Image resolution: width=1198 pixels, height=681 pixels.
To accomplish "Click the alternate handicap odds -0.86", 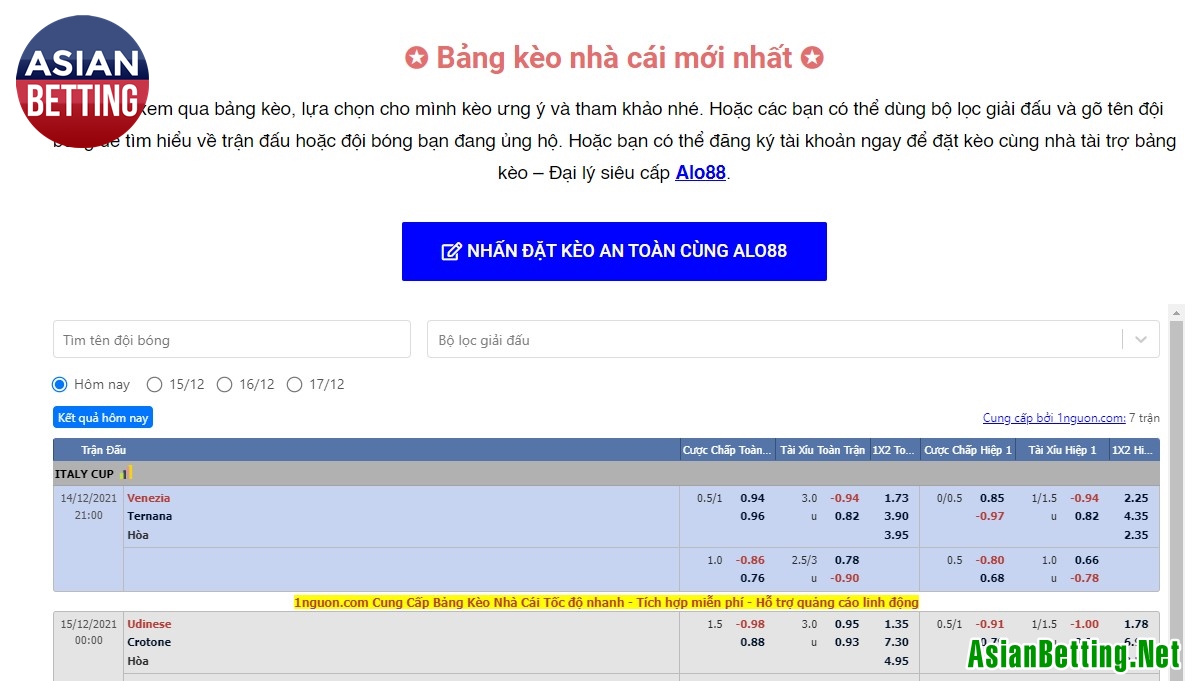I will click(x=750, y=560).
